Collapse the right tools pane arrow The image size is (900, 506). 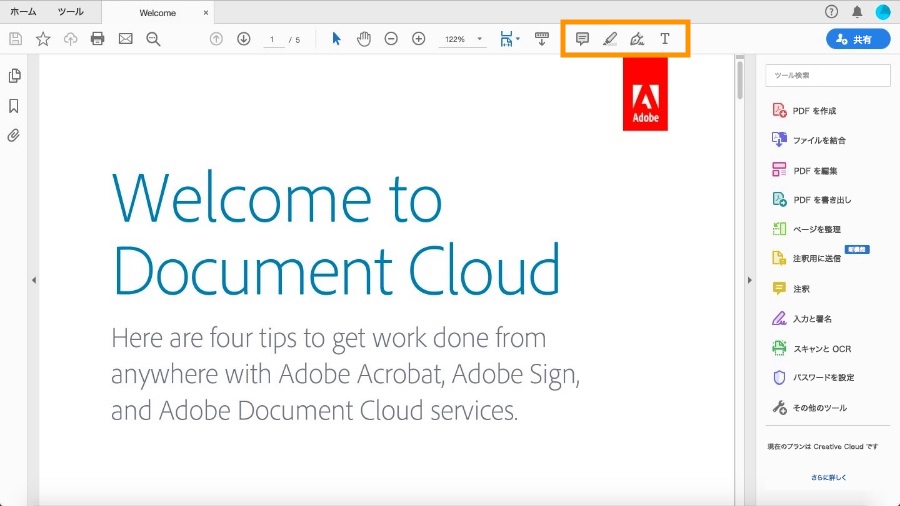[750, 280]
